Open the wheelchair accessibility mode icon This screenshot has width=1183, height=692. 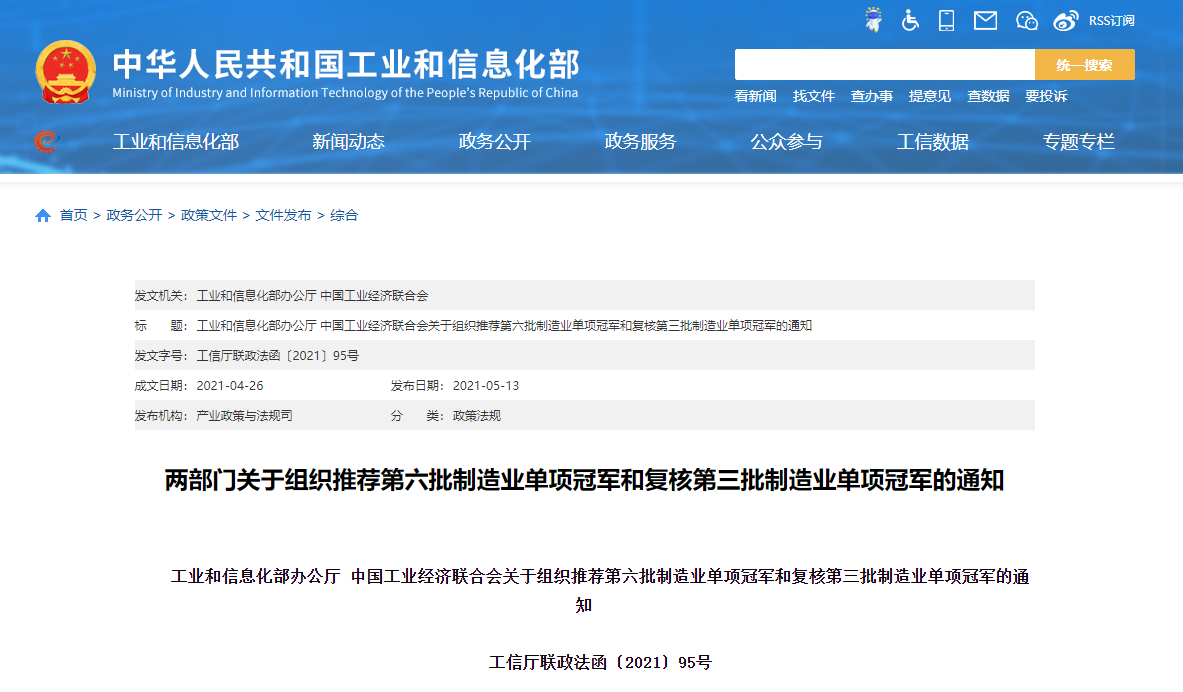tap(910, 20)
